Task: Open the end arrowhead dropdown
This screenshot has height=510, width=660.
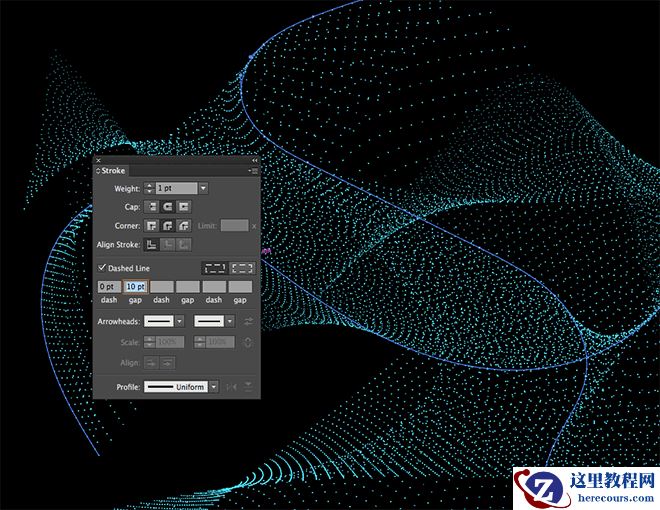Action: [x=230, y=321]
